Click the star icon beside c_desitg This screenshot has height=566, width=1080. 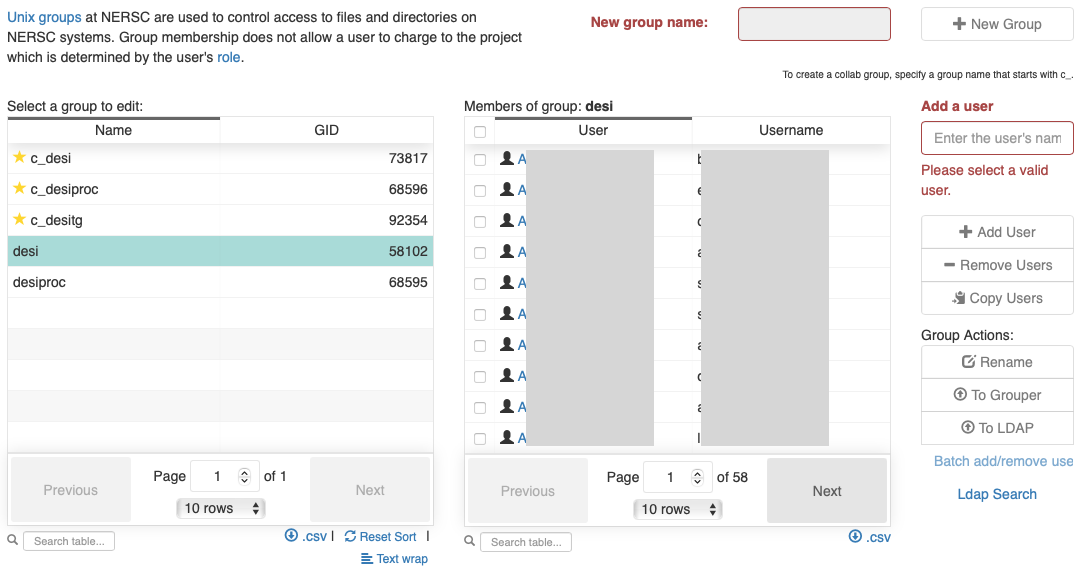pyautogui.click(x=19, y=220)
